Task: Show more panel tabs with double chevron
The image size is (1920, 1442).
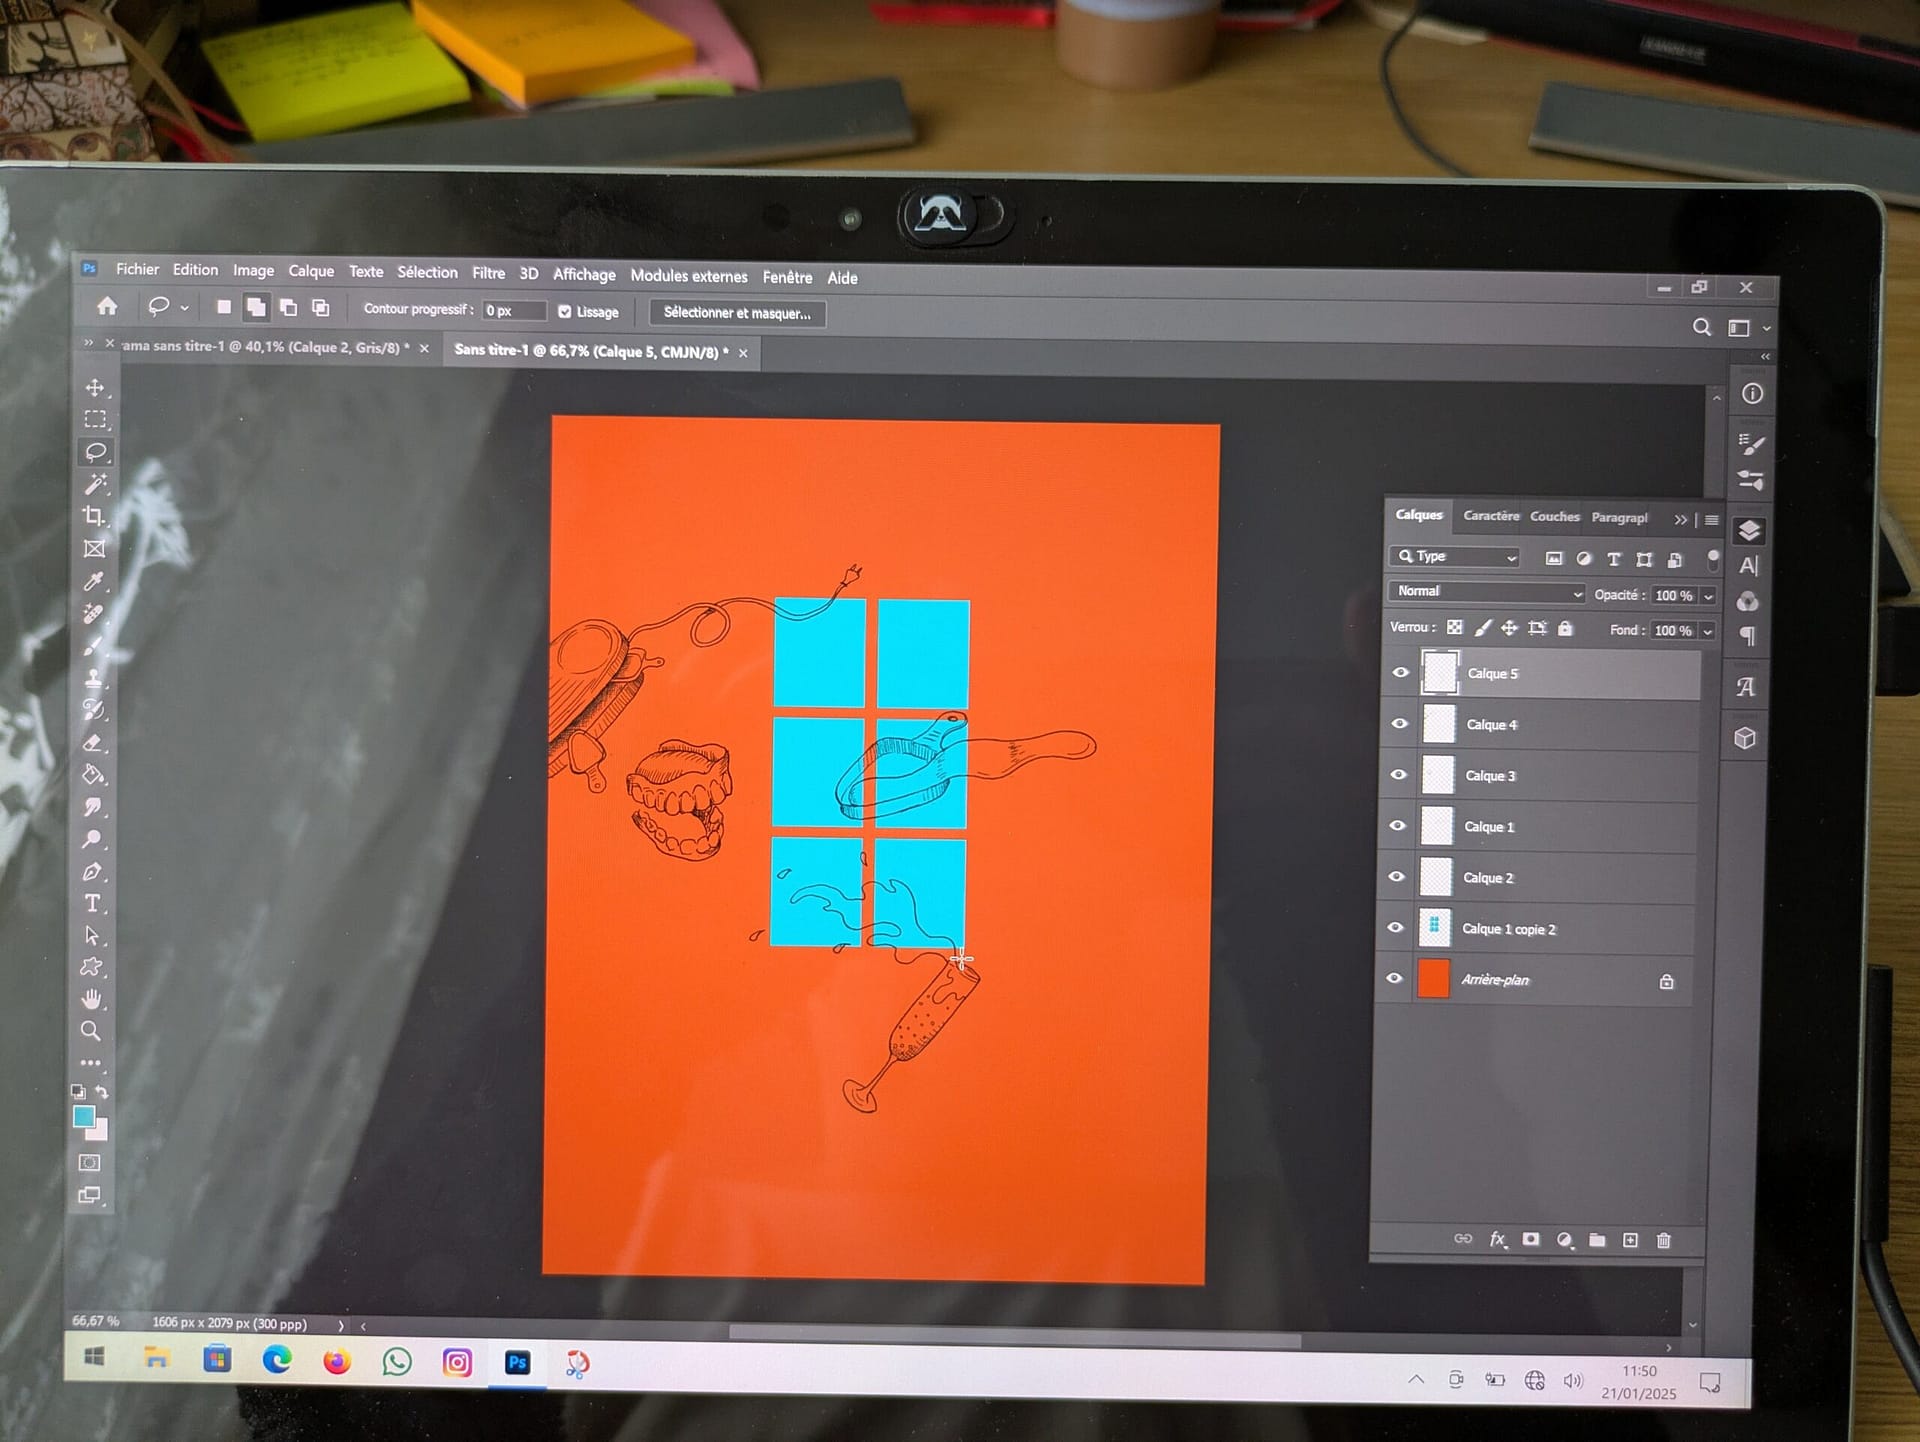Action: (x=1680, y=520)
